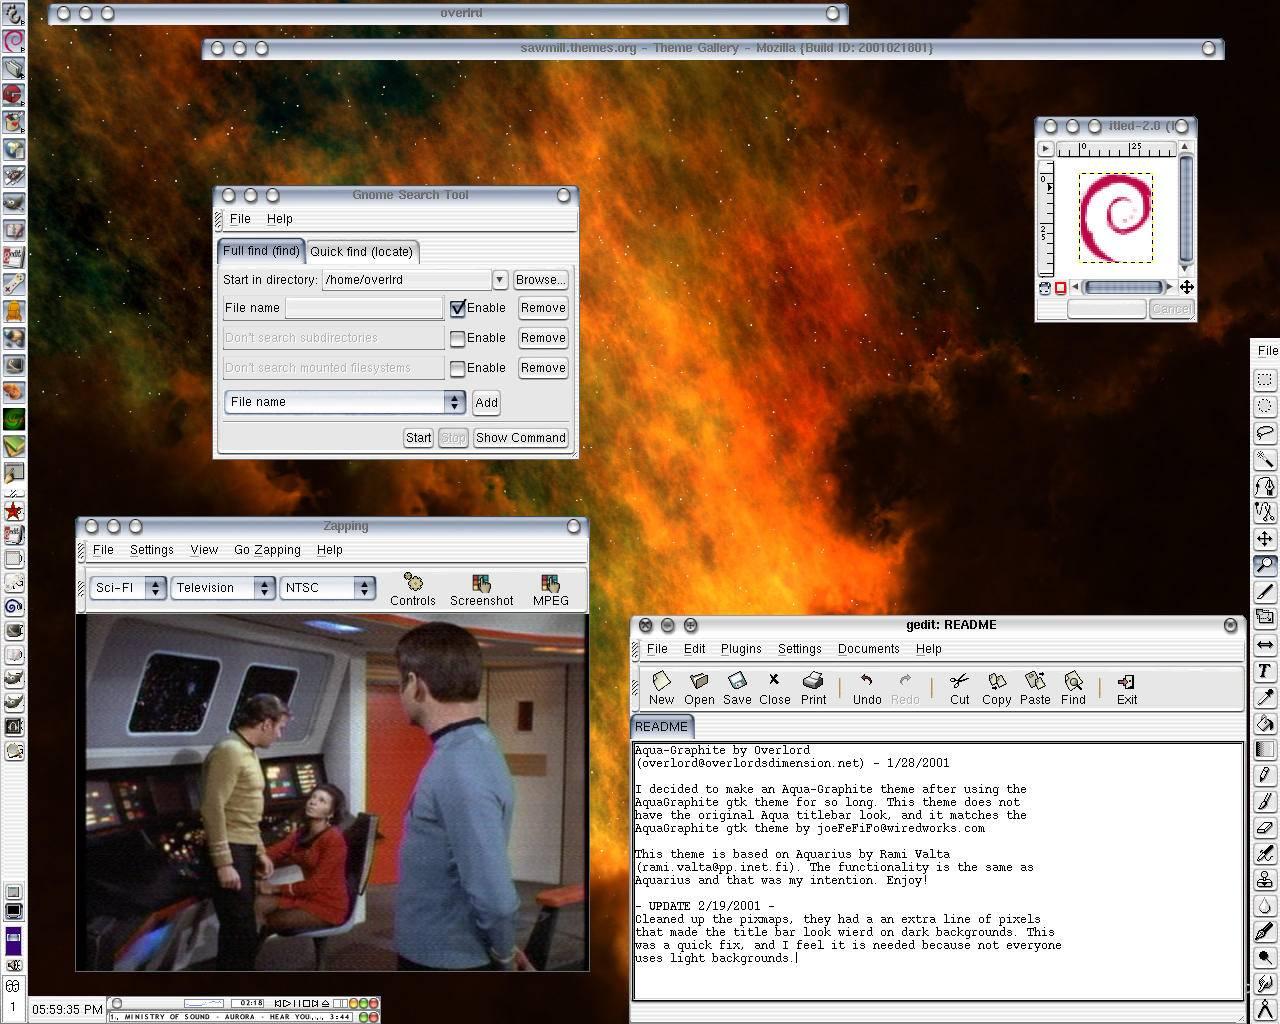Screen dimensions: 1280x1024
Task: Select the GIMP Color Picker eyedropper
Action: pos(1265,697)
